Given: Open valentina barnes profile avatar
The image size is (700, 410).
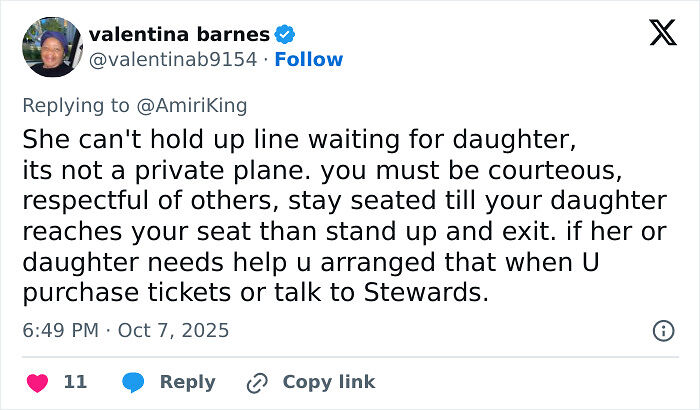Looking at the screenshot, I should 50,47.
